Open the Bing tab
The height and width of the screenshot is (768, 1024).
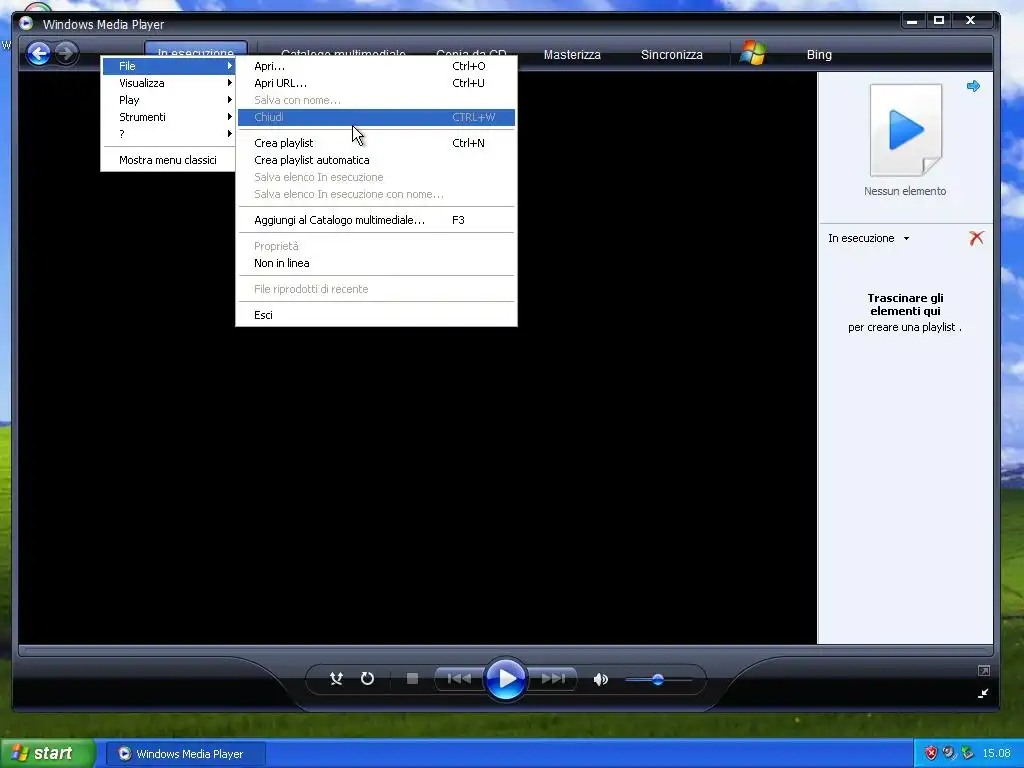coord(819,55)
